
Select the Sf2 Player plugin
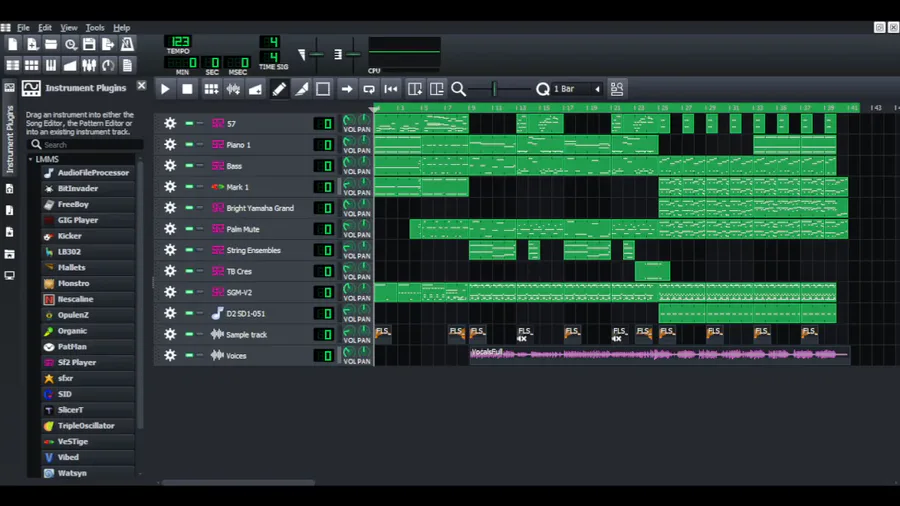[88, 363]
